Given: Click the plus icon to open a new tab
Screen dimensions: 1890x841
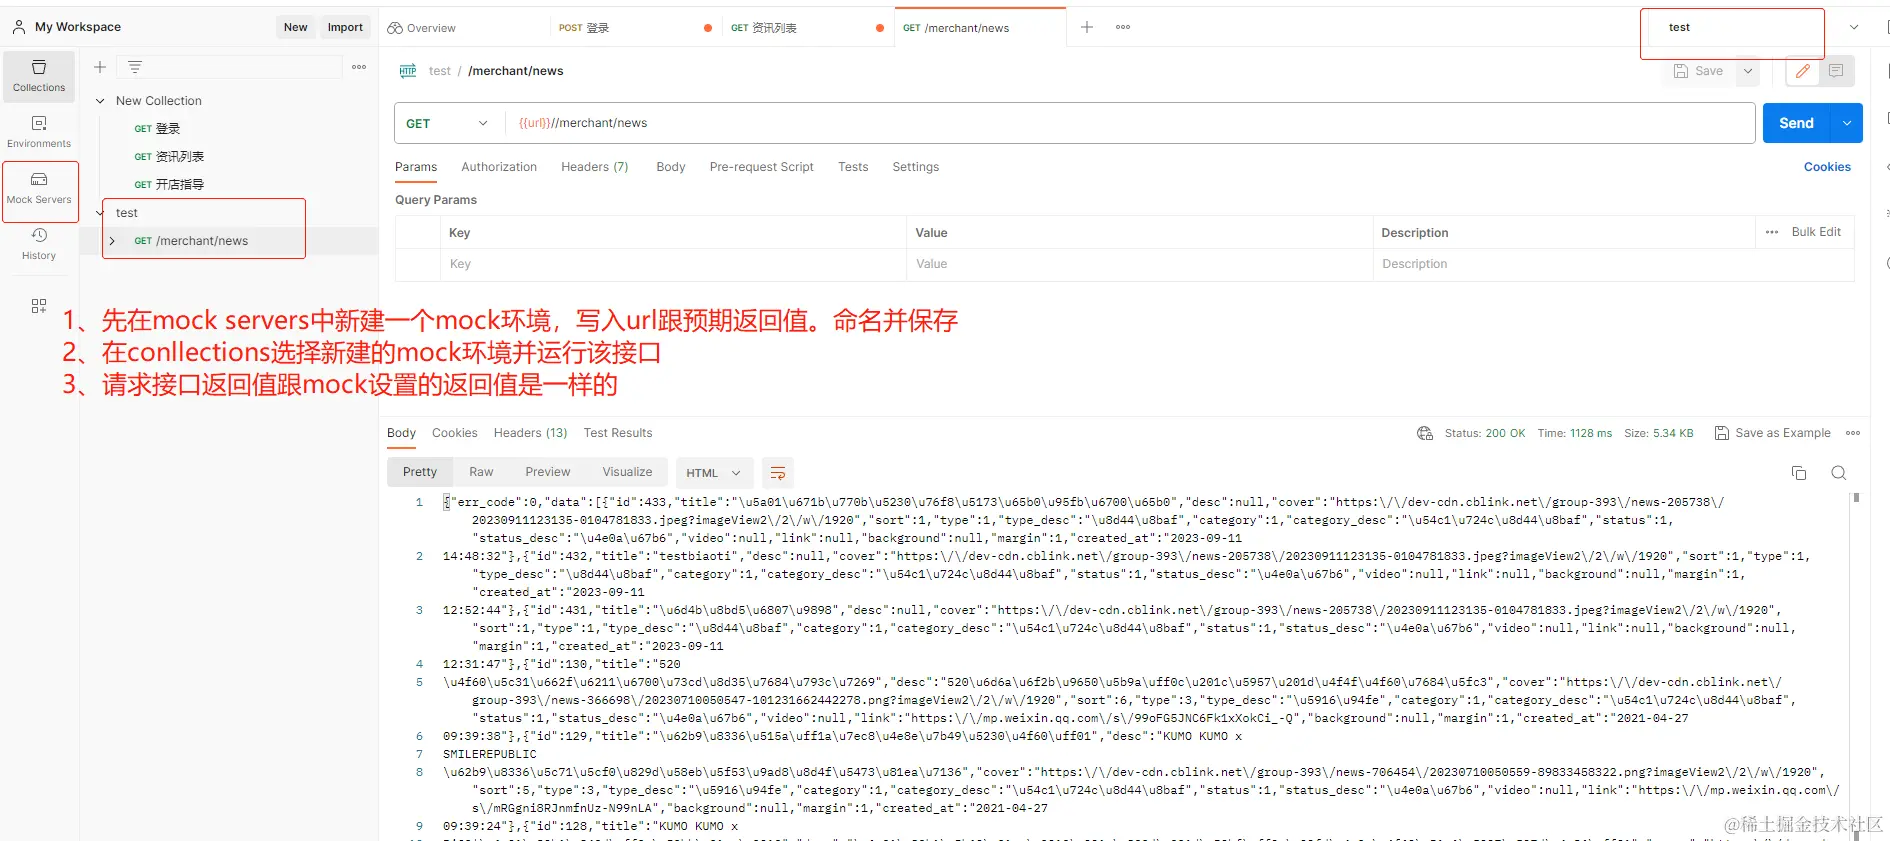Looking at the screenshot, I should (x=1087, y=27).
